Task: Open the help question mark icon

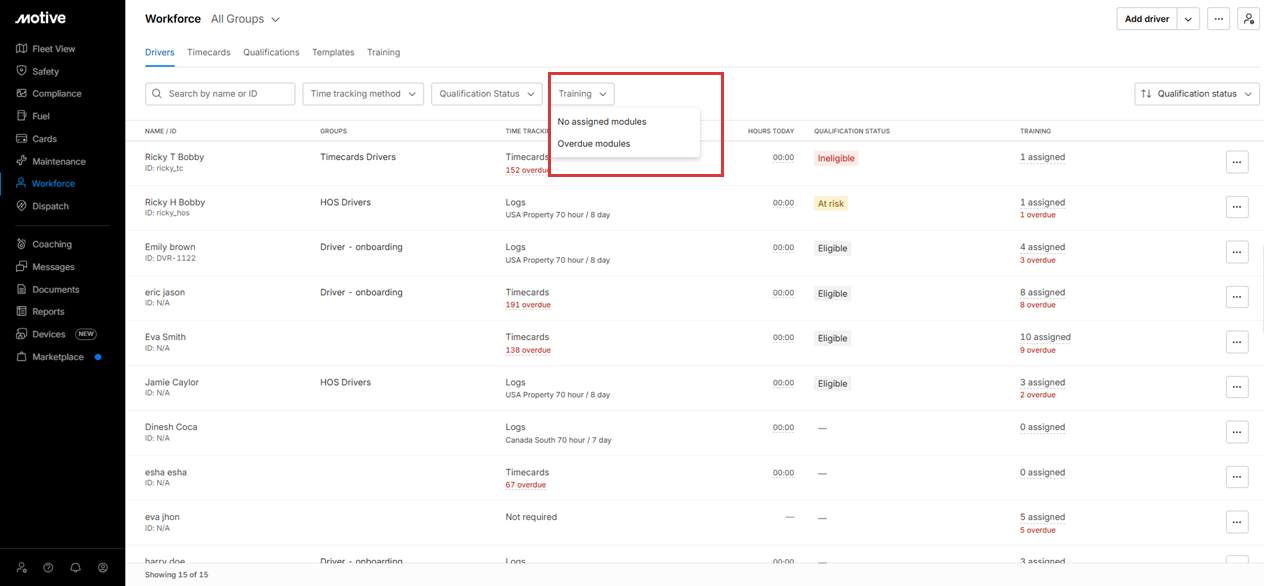Action: pos(48,567)
